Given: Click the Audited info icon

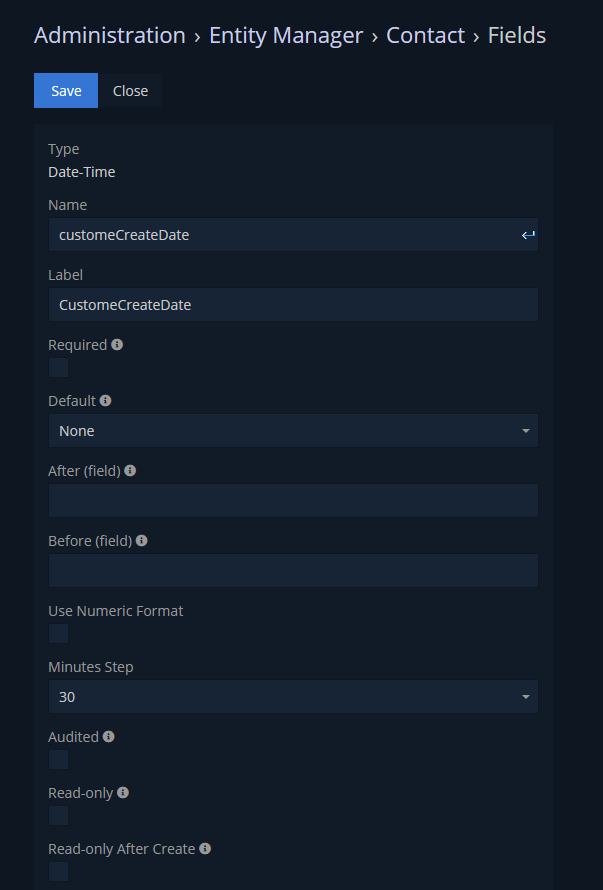Looking at the screenshot, I should click(108, 736).
